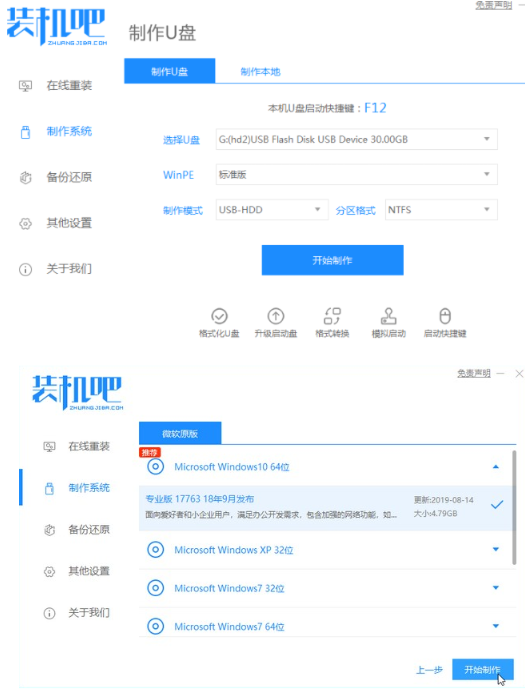
Task: Click the 本机U盘启动快捷键 F12 text
Action: [327, 108]
